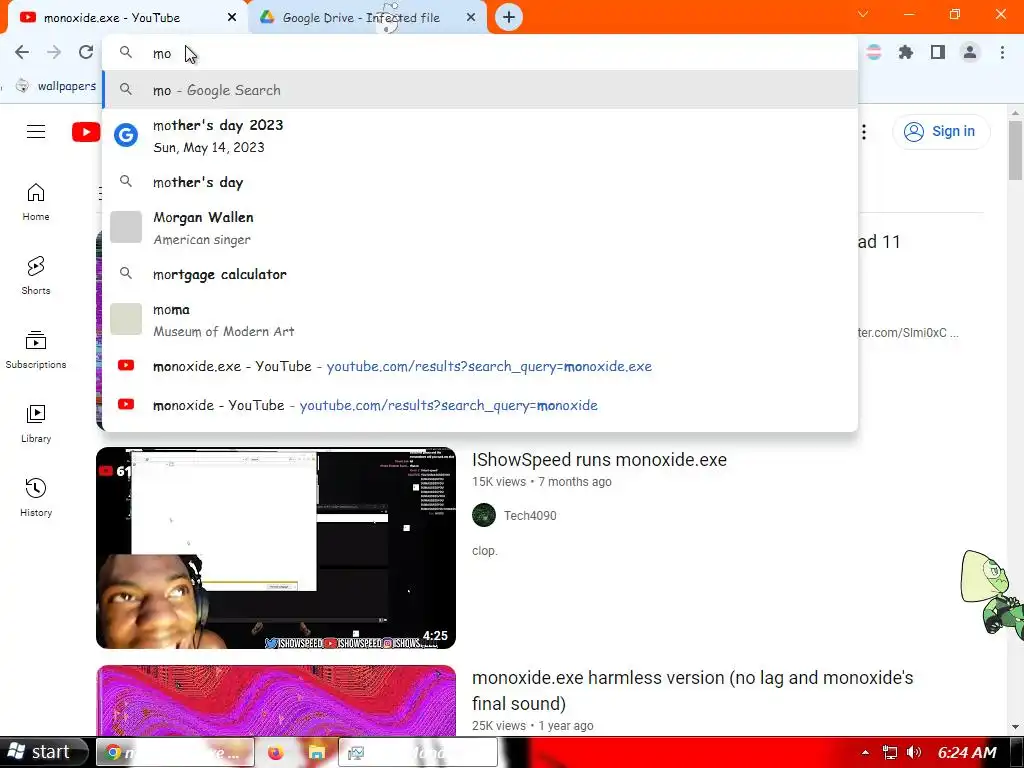Close the Google Drive - Infected file tab
1024x768 pixels.
(x=471, y=17)
